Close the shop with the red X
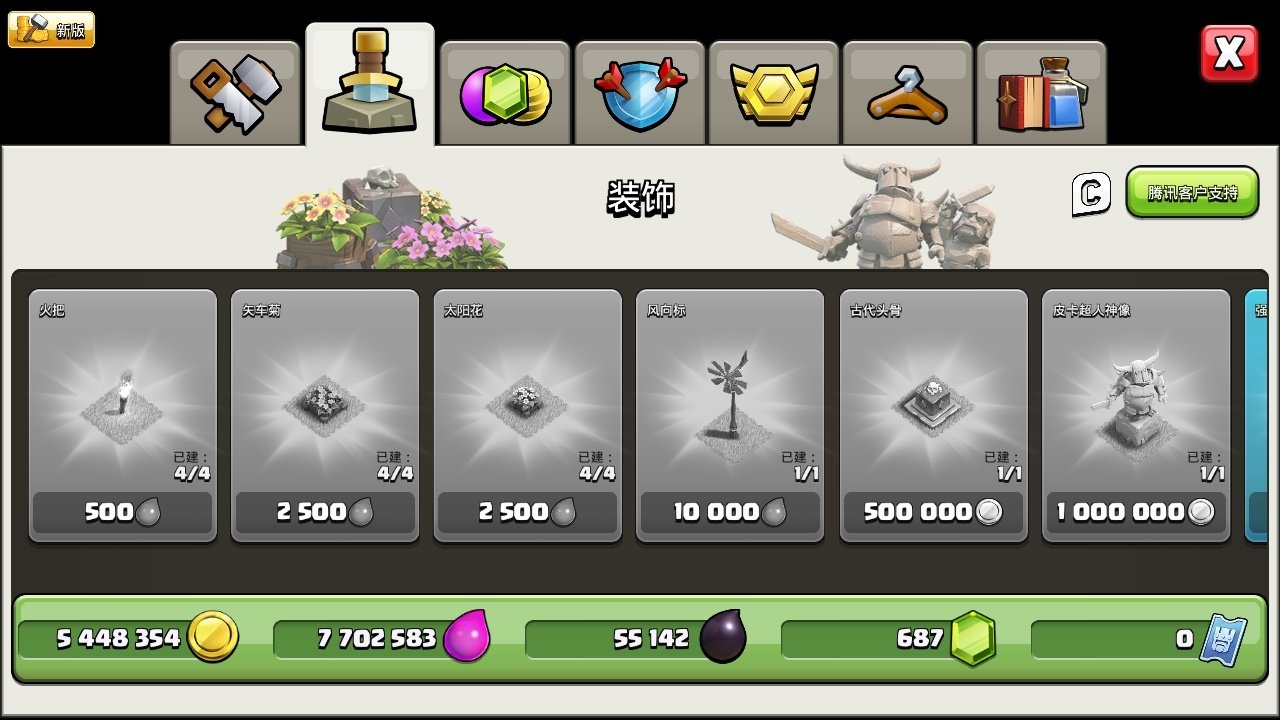 pos(1229,53)
